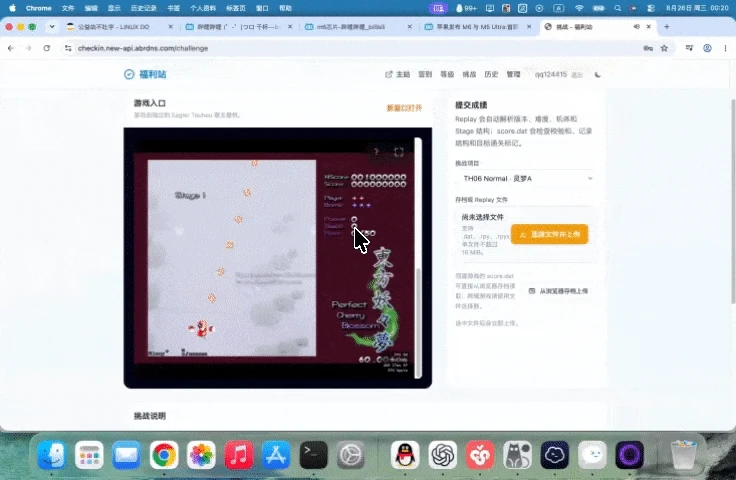Click the qq124415 username

(551, 74)
